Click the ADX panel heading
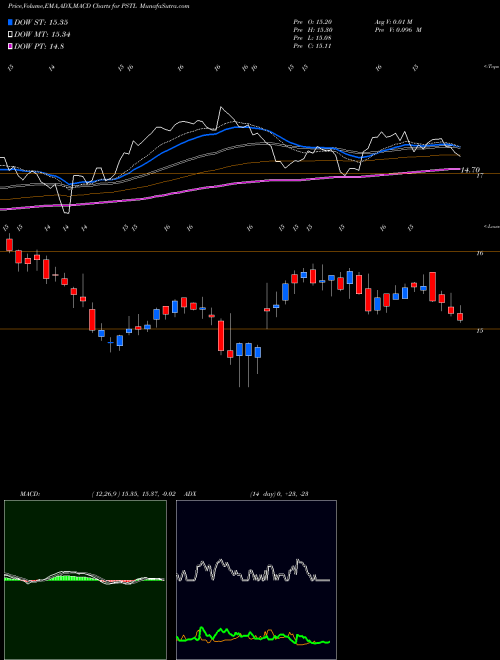Viewport: 500px width, 660px height. click(x=190, y=494)
